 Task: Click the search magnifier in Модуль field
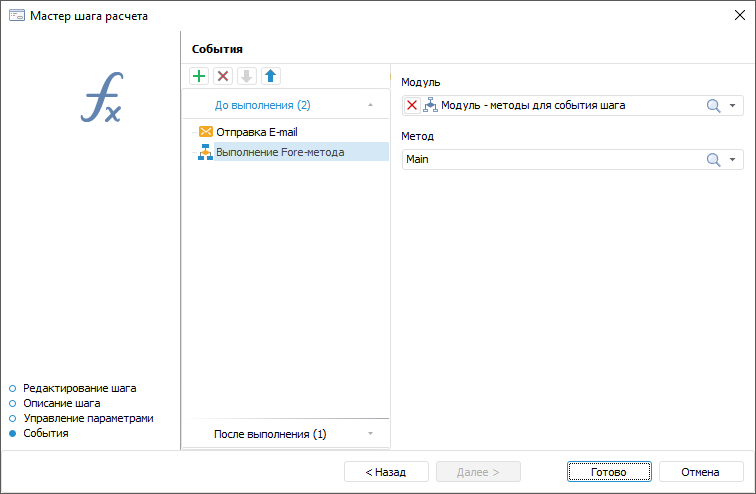[714, 105]
